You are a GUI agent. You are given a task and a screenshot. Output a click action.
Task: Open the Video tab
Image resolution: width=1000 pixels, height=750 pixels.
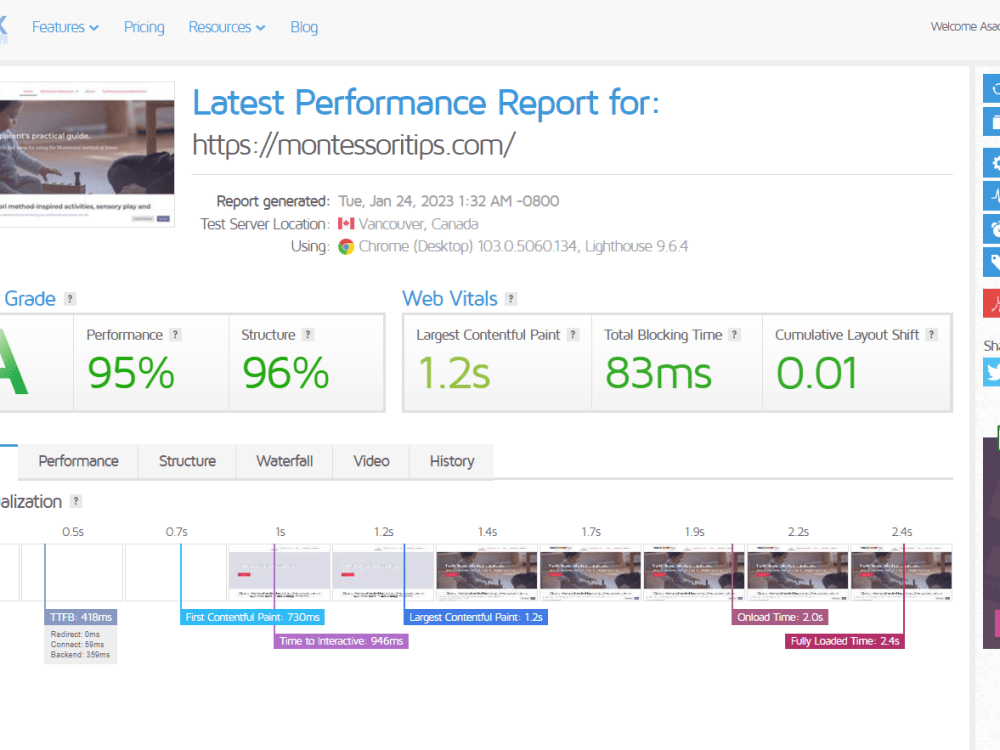click(371, 461)
